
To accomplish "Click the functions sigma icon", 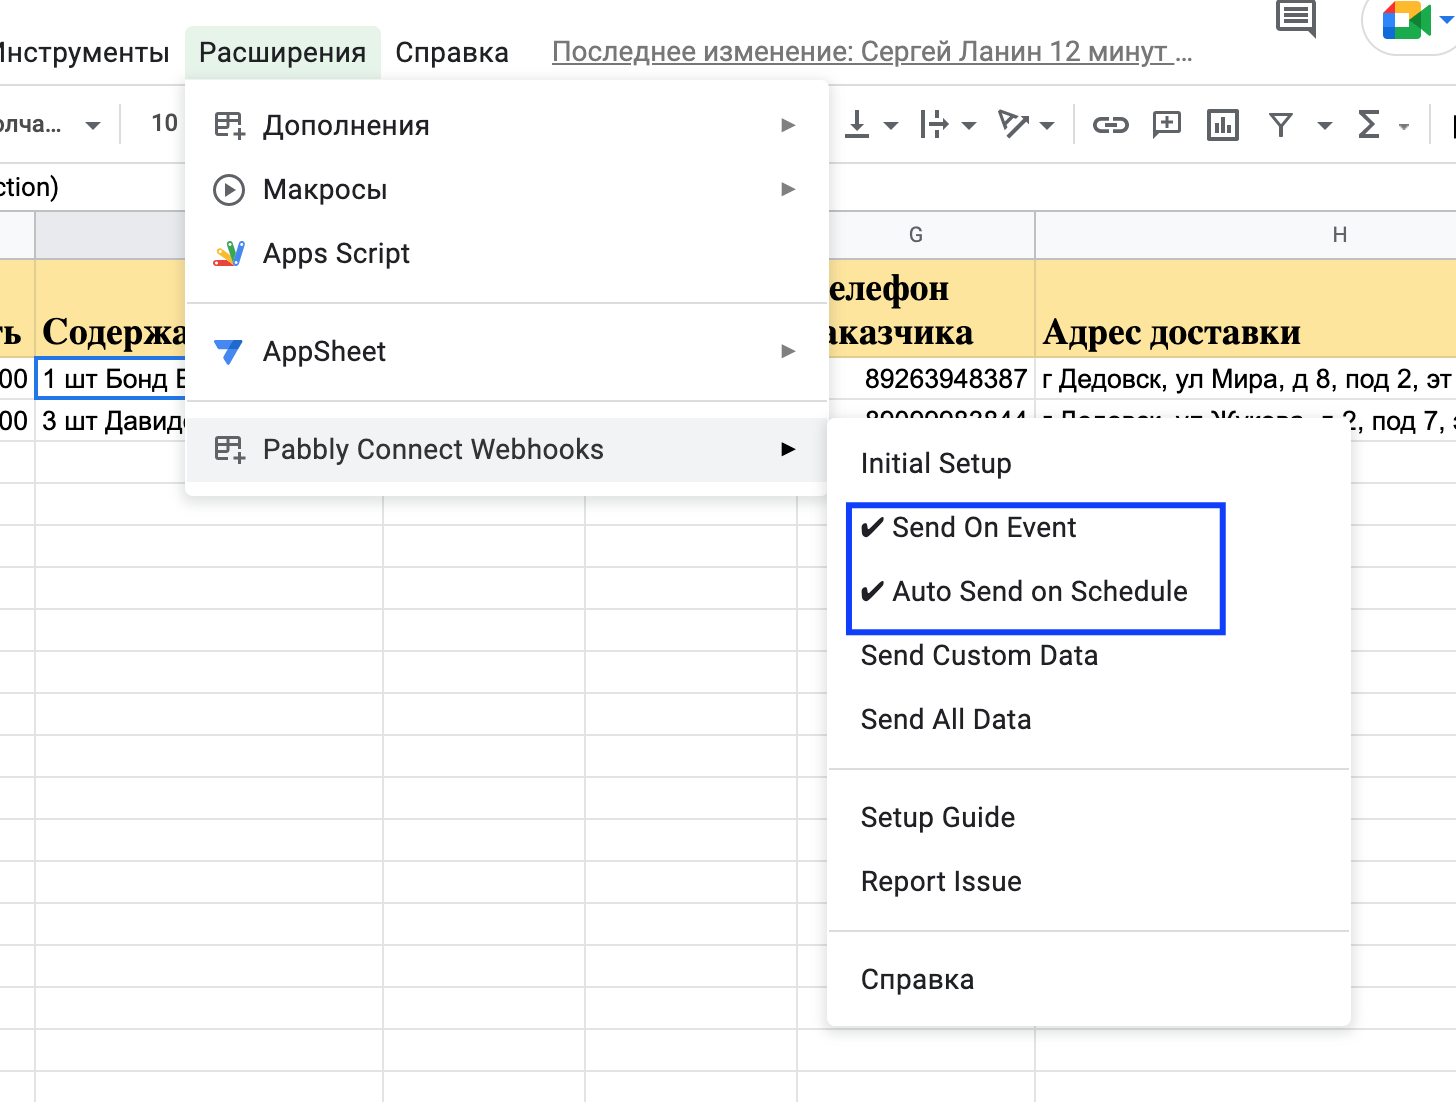I will 1369,125.
